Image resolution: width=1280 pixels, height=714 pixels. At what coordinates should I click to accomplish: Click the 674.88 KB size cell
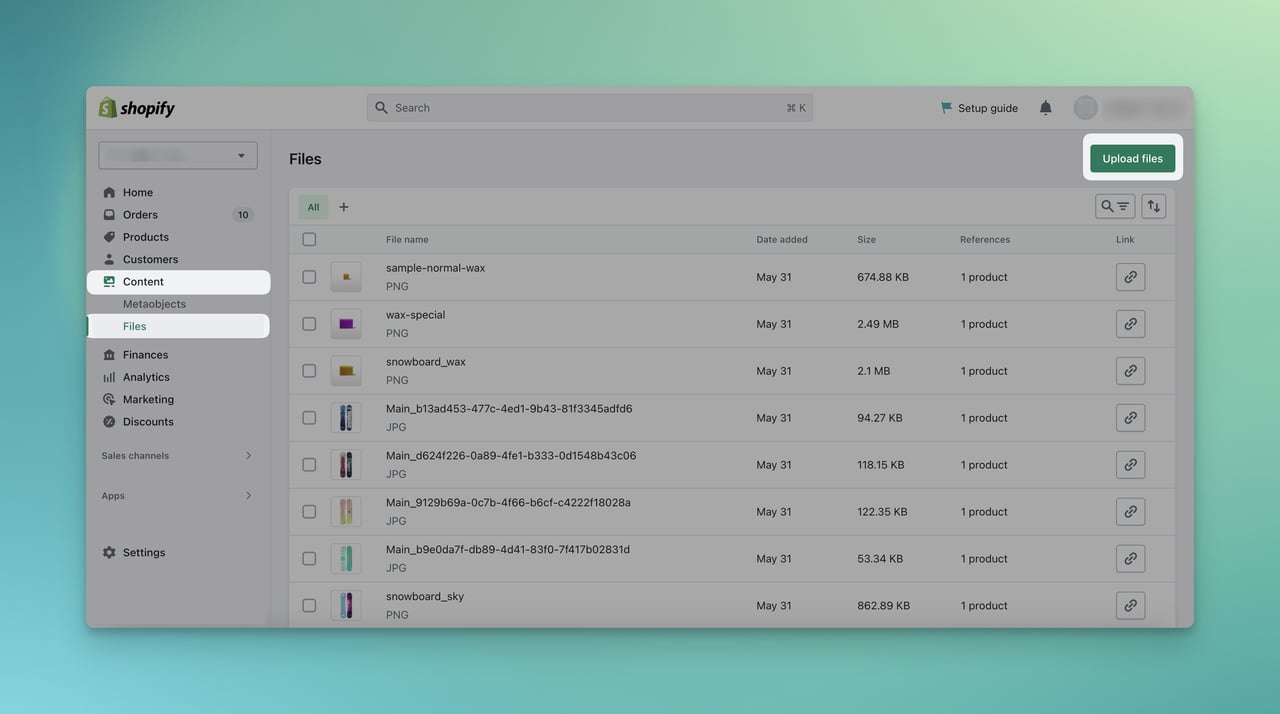pyautogui.click(x=883, y=277)
